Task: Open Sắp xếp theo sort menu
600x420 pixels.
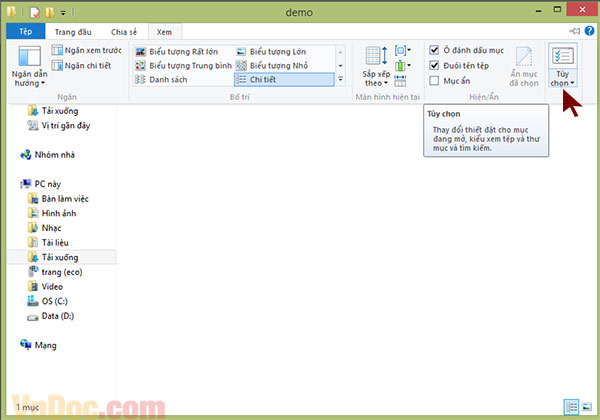Action: [376, 67]
